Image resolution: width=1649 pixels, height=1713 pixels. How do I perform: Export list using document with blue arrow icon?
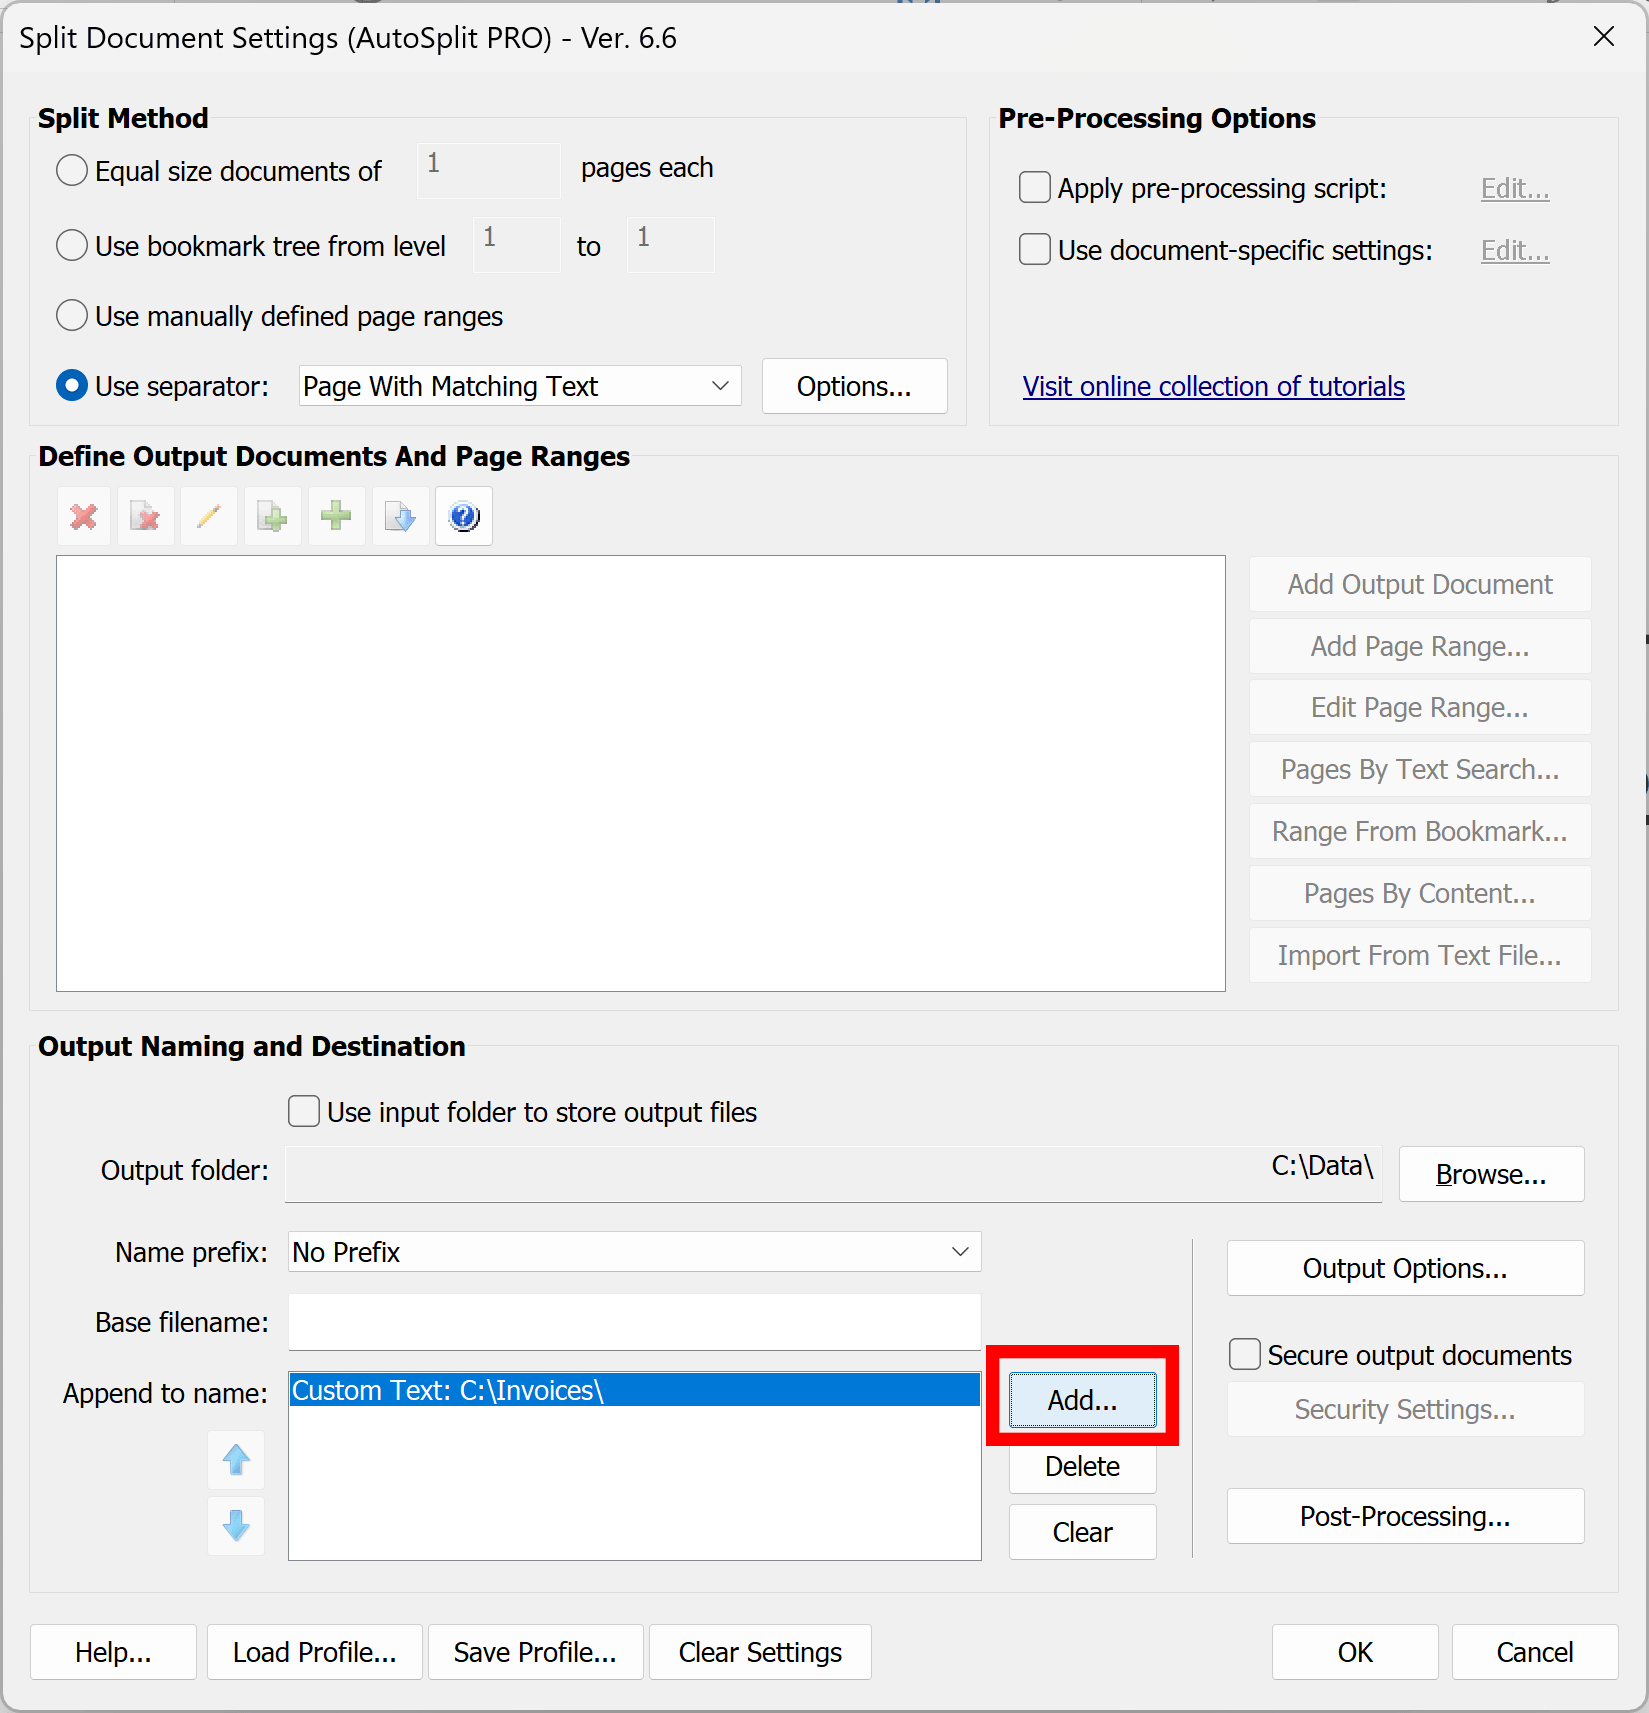click(x=399, y=516)
